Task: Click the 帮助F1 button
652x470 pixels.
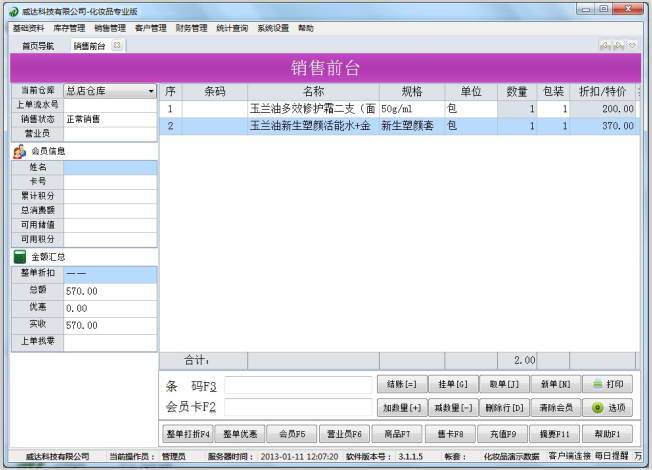Action: [x=608, y=434]
